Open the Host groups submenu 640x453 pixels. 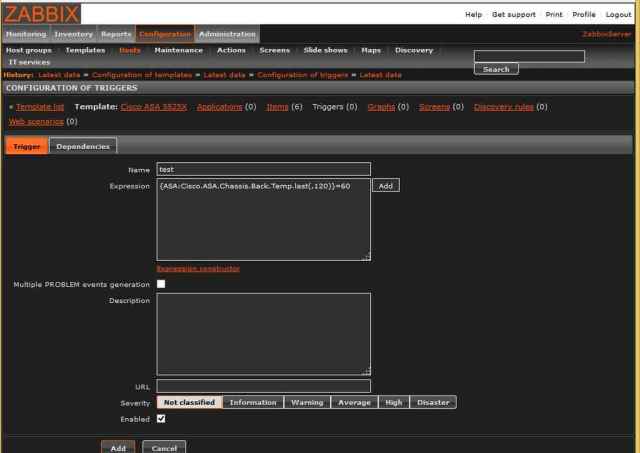29,50
